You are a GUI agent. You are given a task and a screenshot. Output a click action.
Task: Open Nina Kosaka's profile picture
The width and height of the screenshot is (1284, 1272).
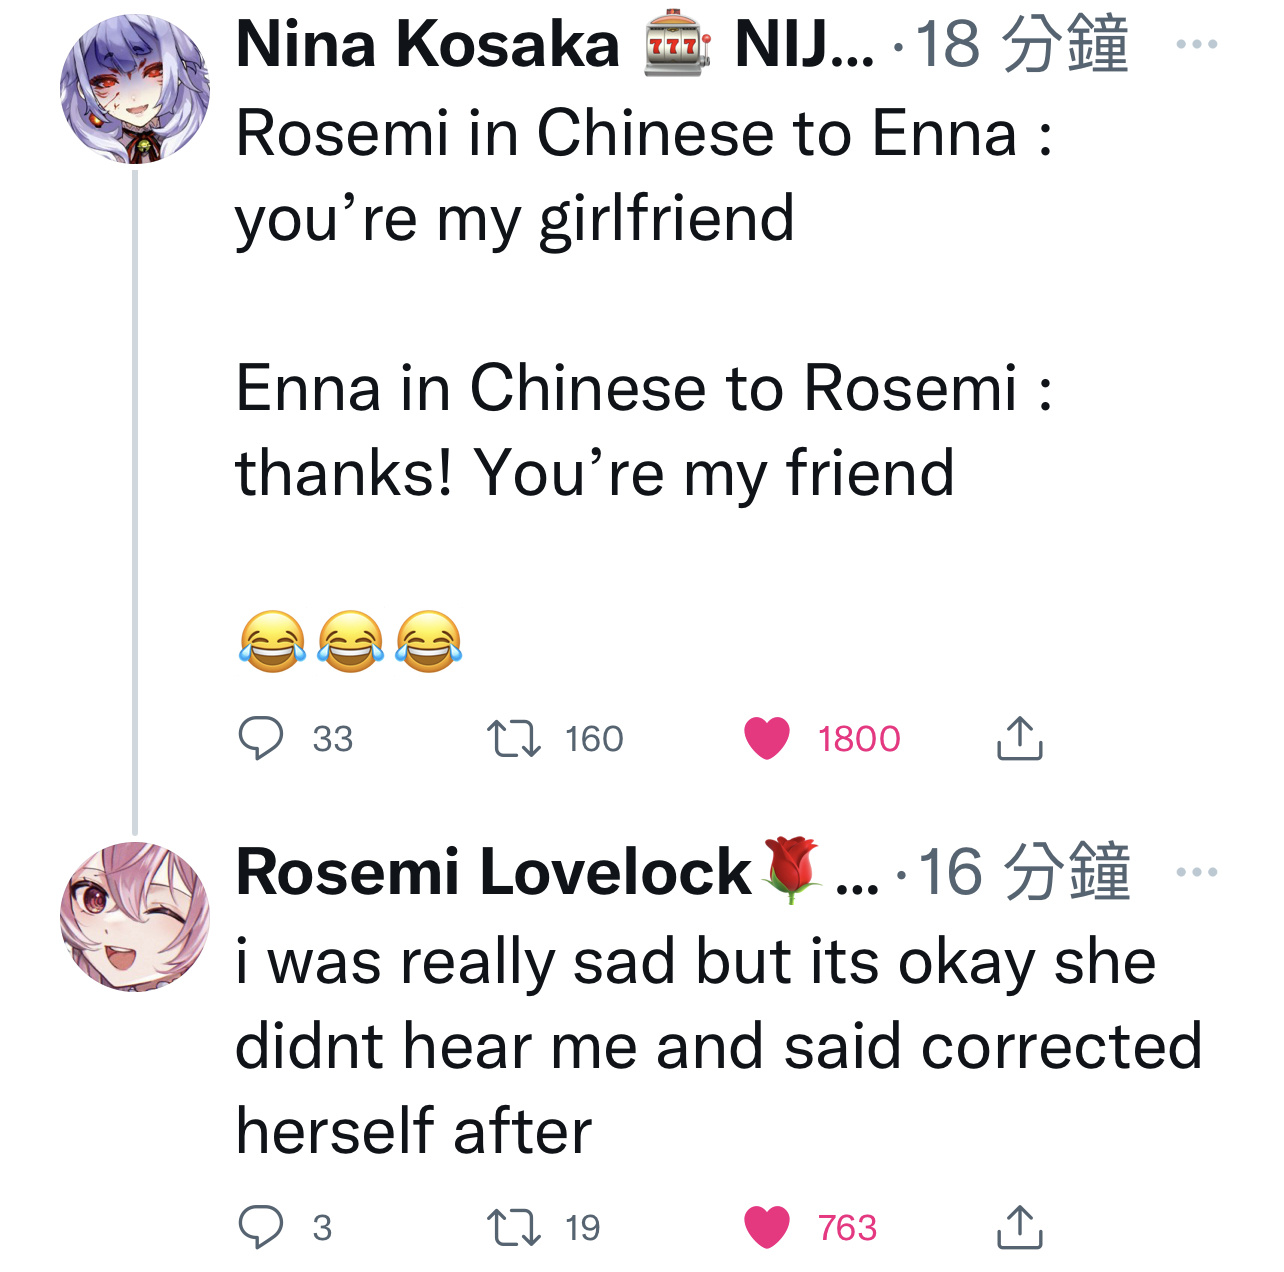[x=135, y=89]
